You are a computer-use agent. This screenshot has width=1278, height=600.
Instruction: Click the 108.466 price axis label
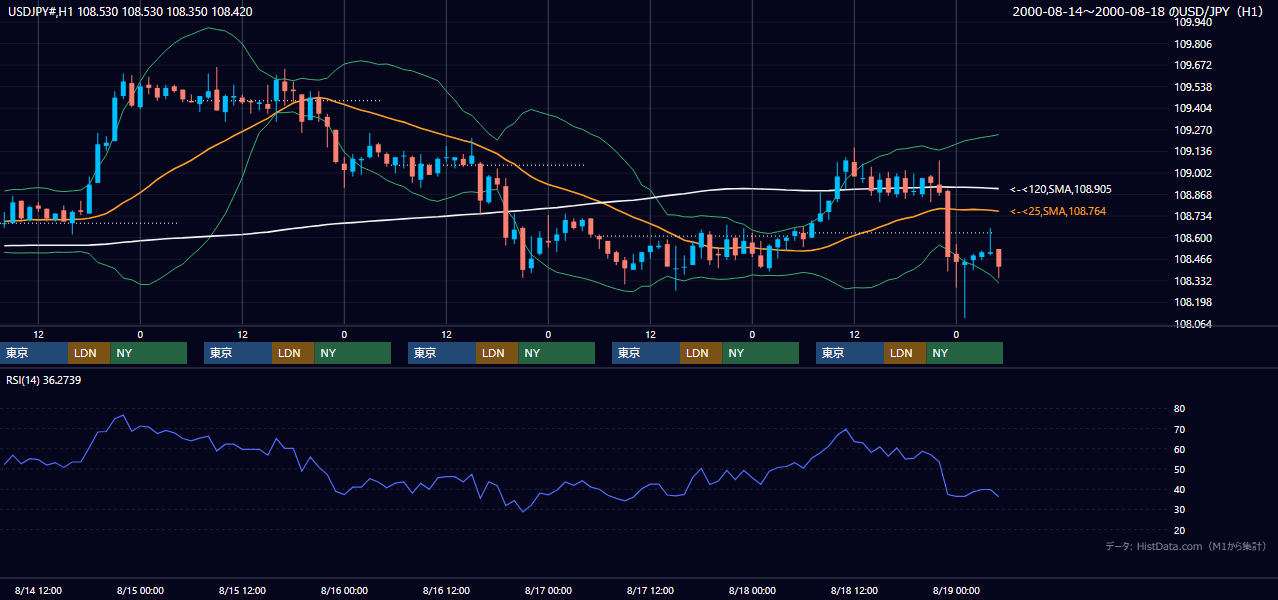1194,259
